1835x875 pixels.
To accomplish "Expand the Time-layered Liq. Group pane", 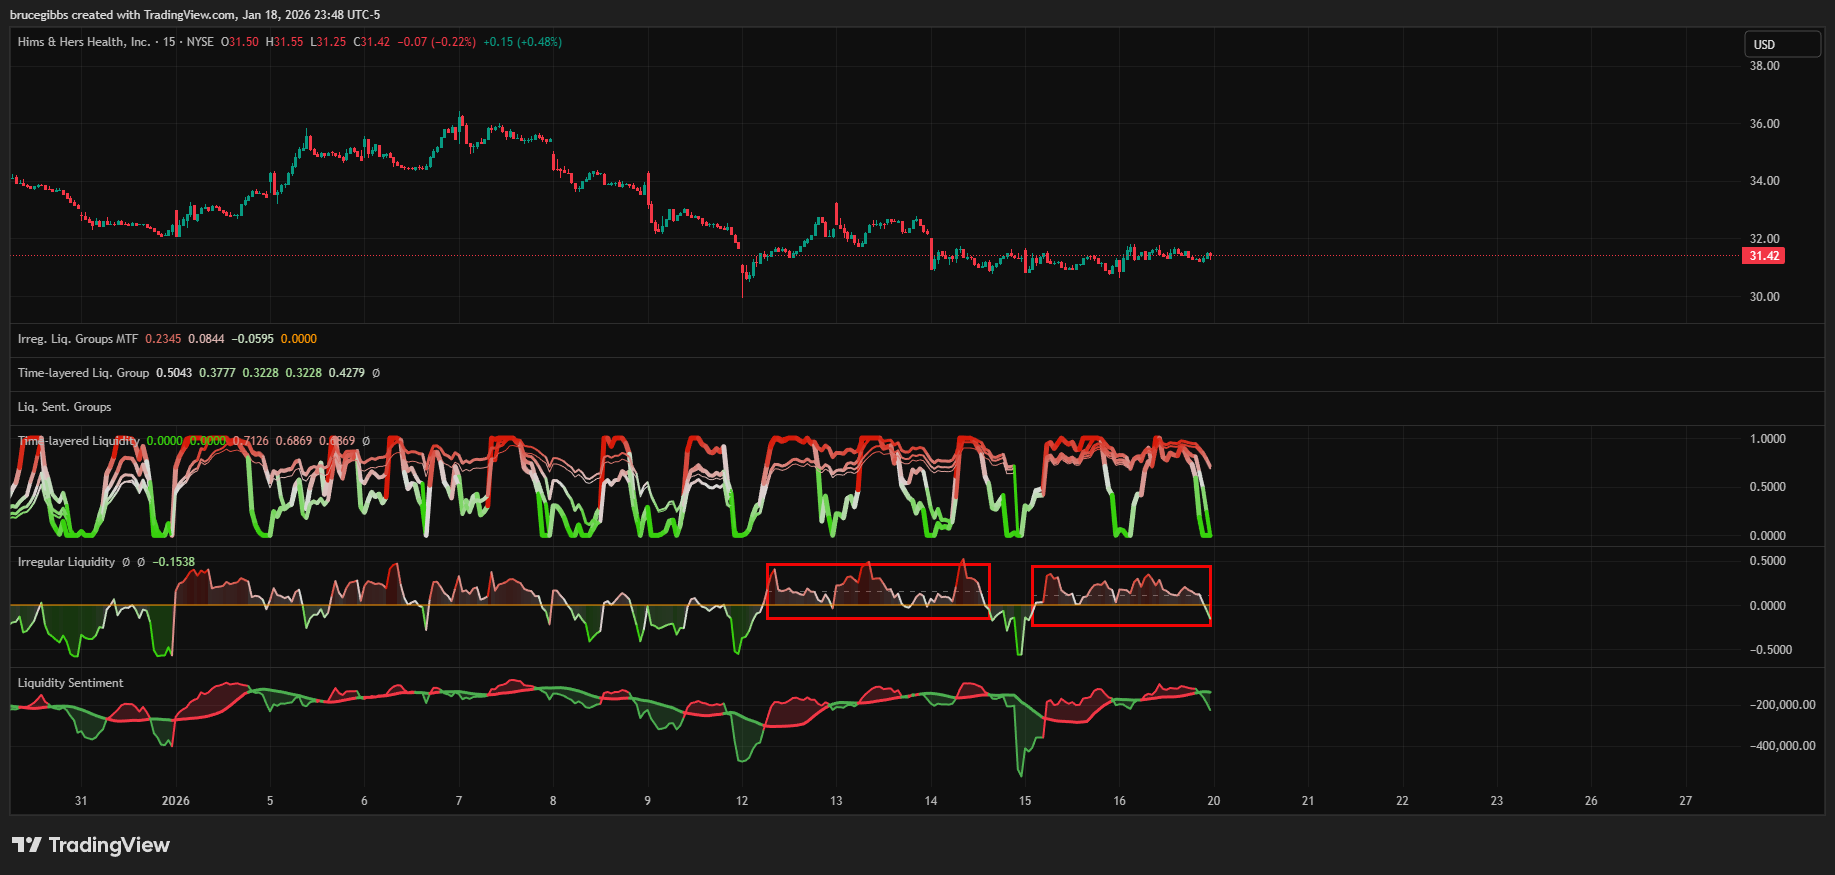I will click(83, 373).
